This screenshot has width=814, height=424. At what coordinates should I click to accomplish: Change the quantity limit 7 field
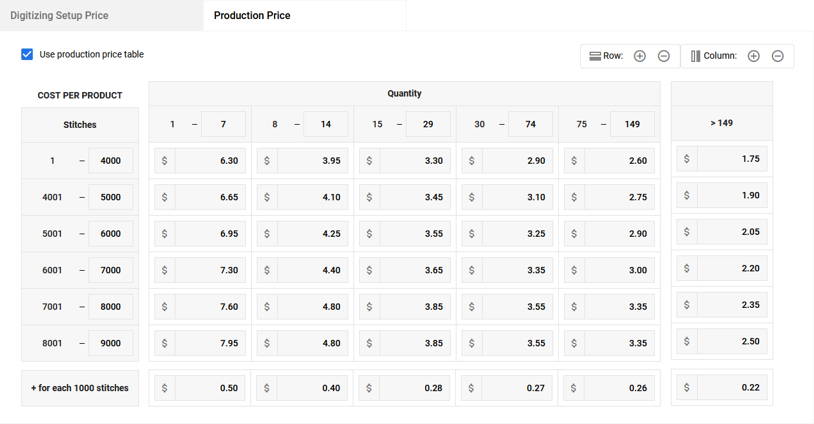click(x=223, y=124)
